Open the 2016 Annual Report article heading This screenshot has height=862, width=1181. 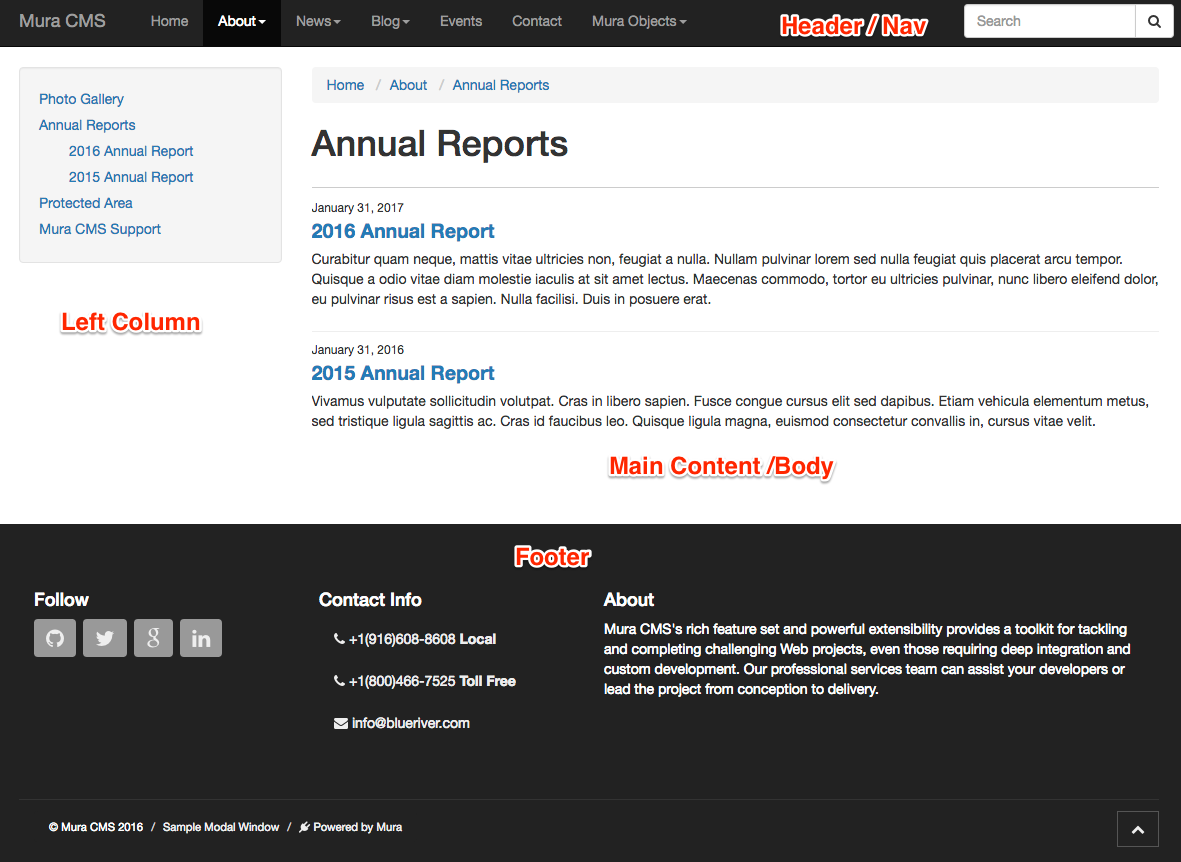click(x=403, y=231)
